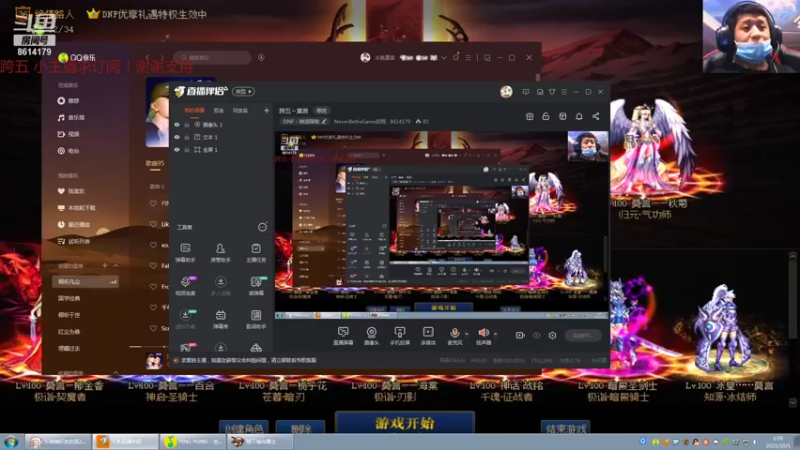Open message icon in 直播伴侣 title bar
This screenshot has width=800, height=450.
click(526, 92)
